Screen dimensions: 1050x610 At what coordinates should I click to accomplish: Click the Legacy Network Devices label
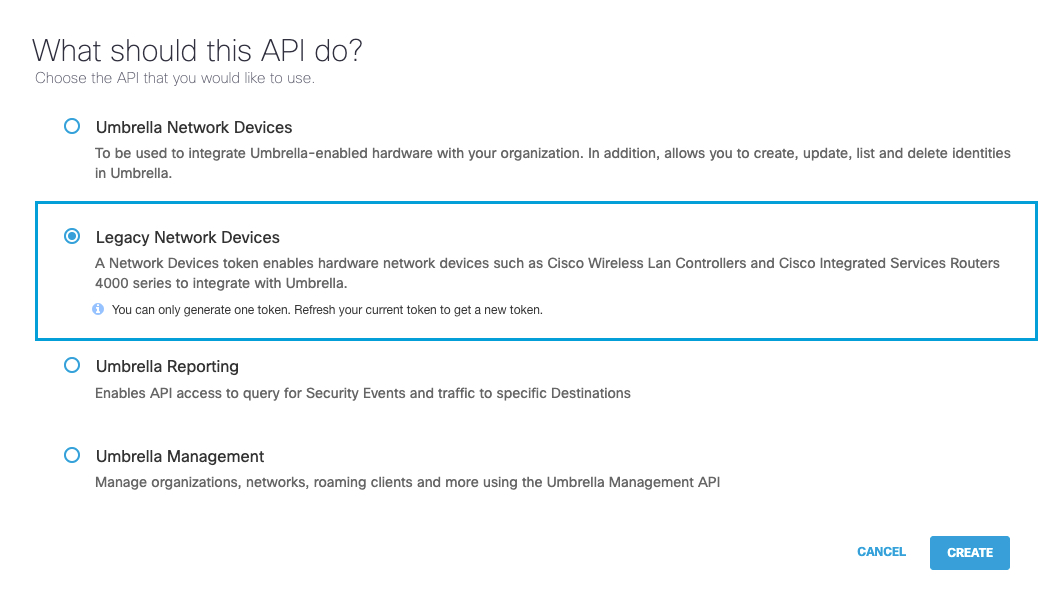point(188,237)
